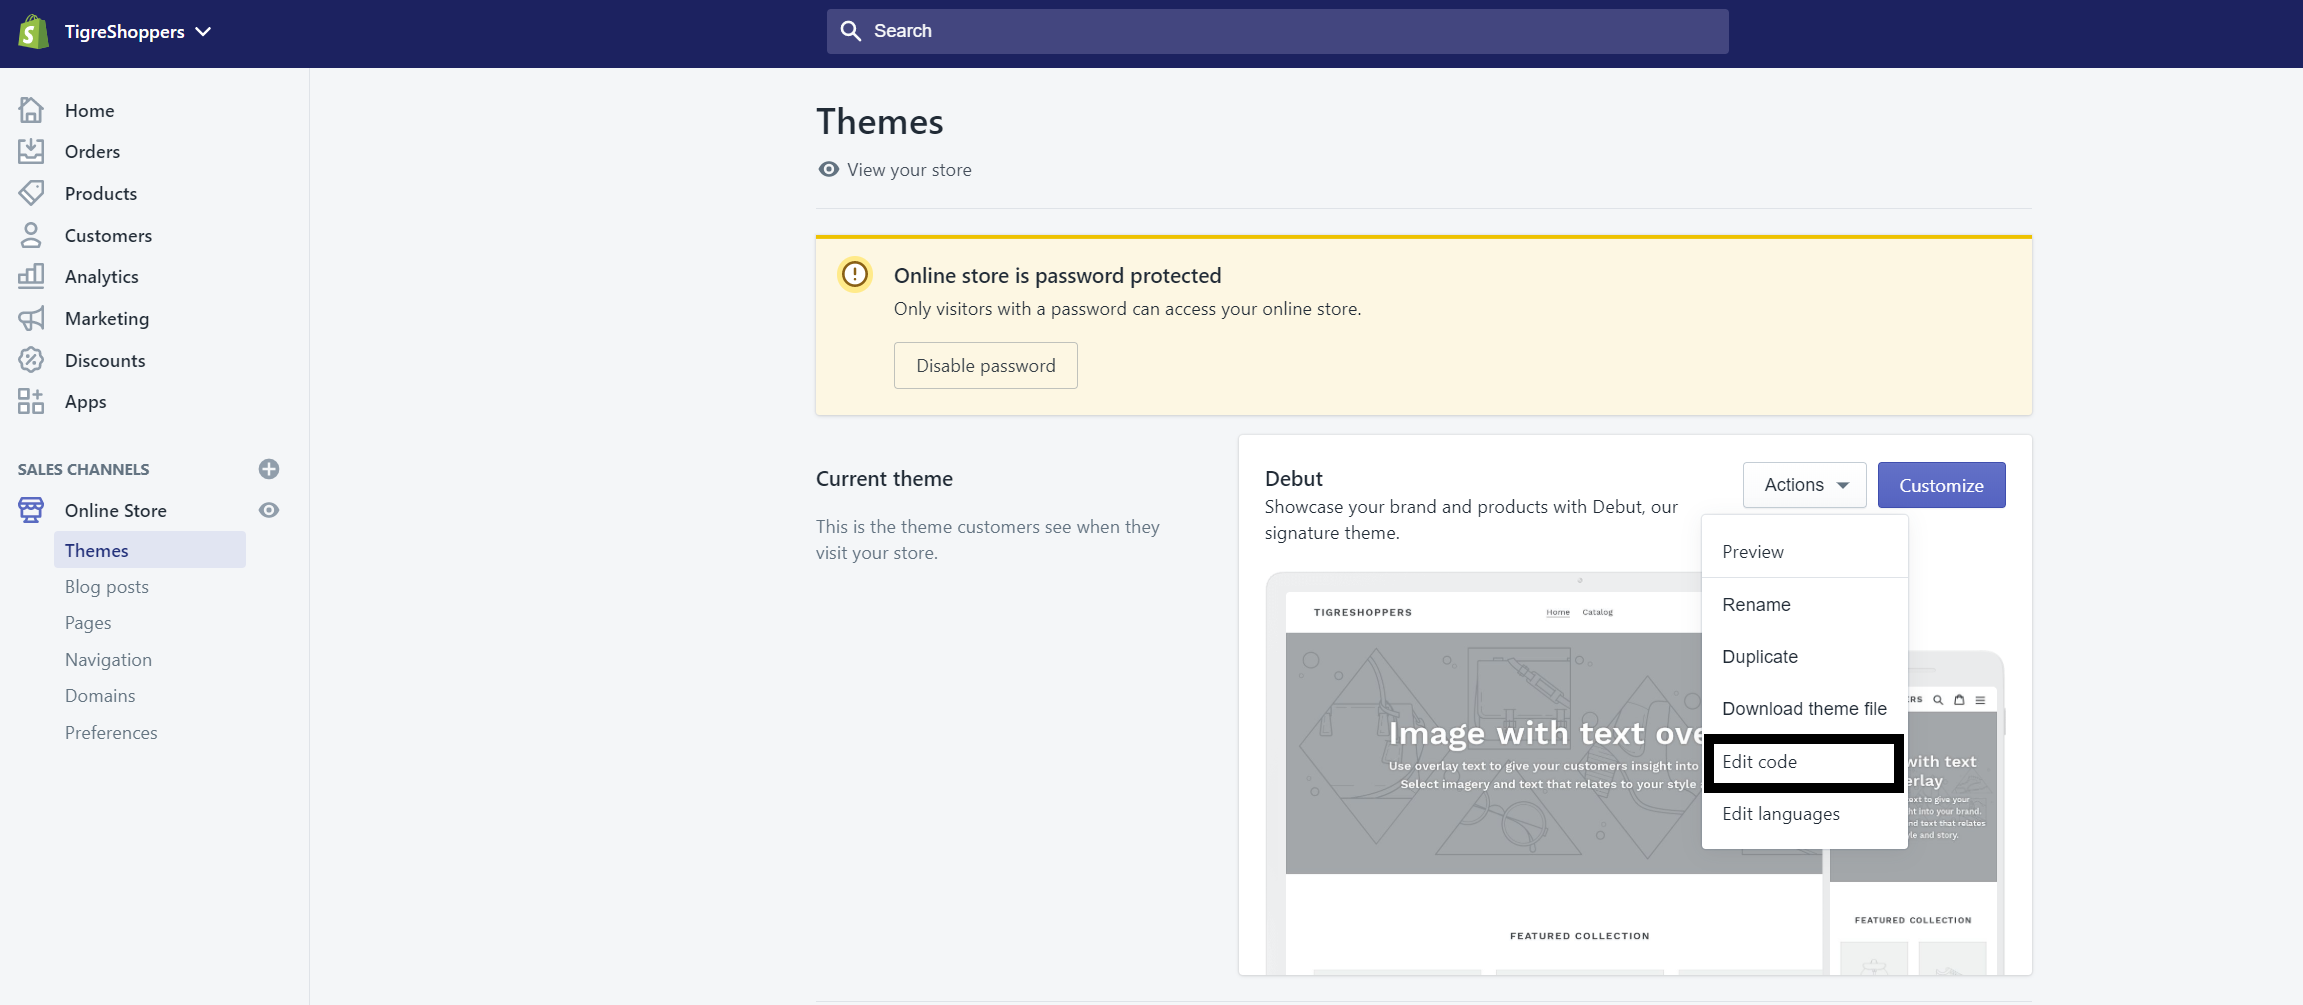Expand the TigreShoppers store switcher chevron
Viewport: 2303px width, 1005px height.
tap(204, 31)
